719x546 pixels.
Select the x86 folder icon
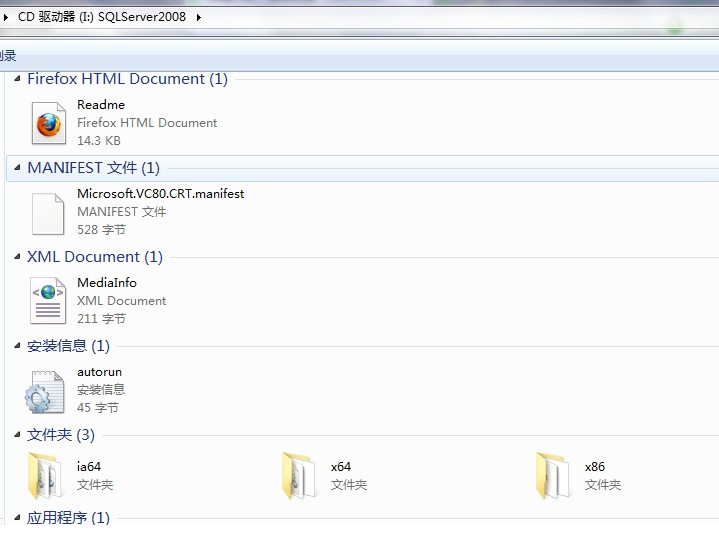click(x=553, y=475)
